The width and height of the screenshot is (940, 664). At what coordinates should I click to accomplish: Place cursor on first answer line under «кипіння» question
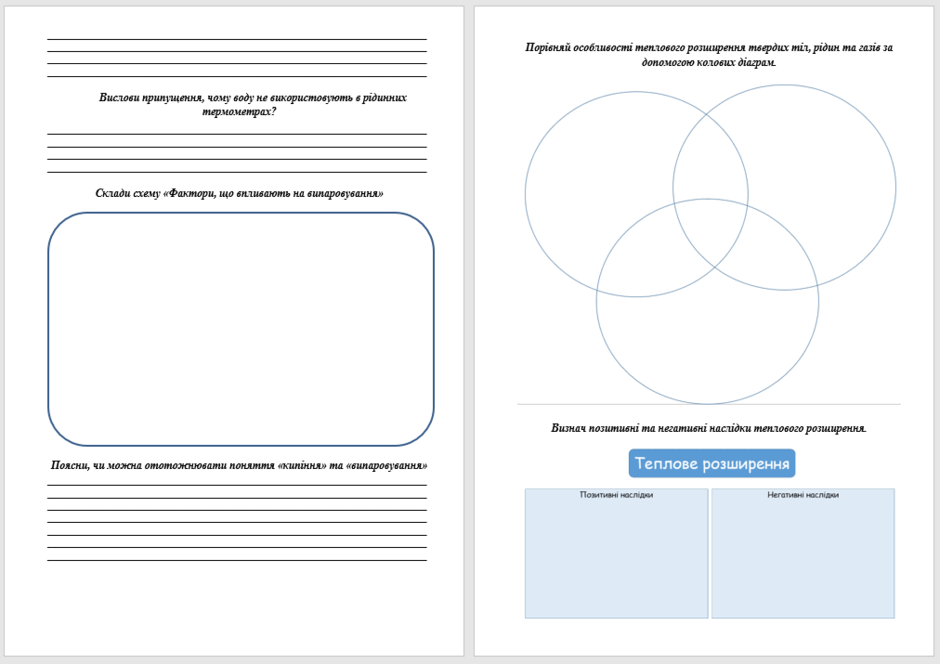click(x=237, y=485)
